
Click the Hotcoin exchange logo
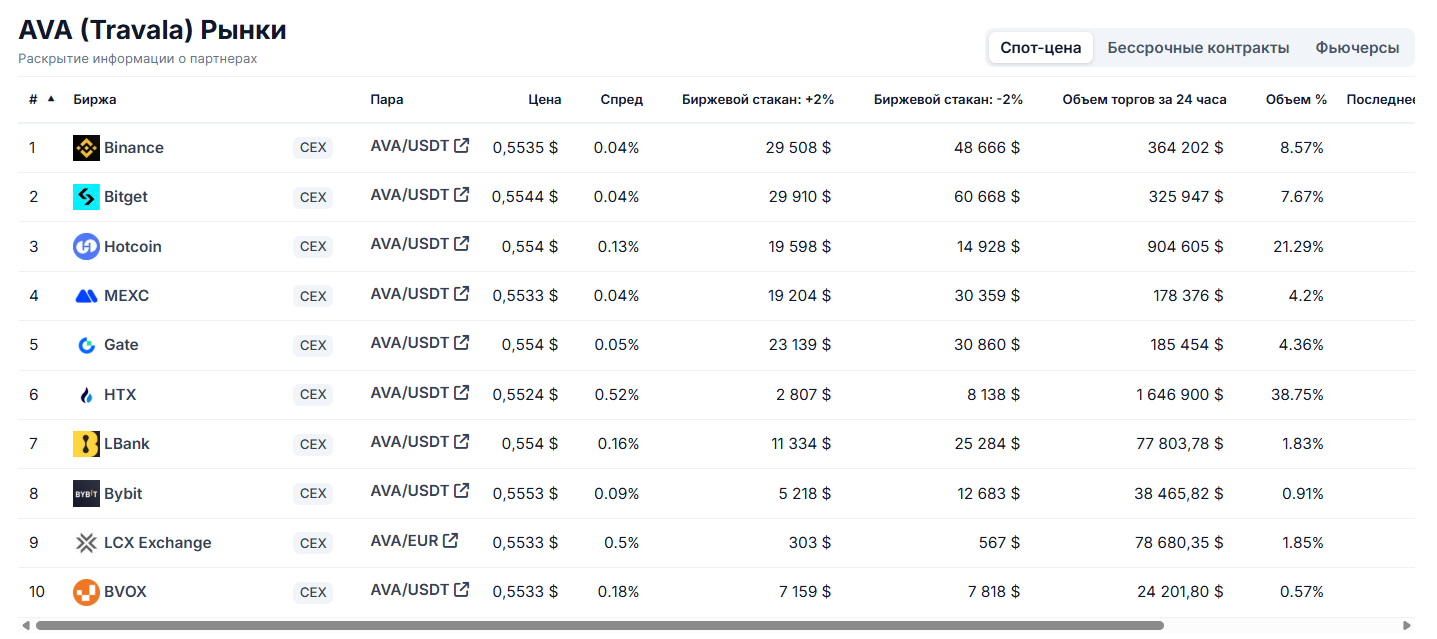click(x=87, y=247)
